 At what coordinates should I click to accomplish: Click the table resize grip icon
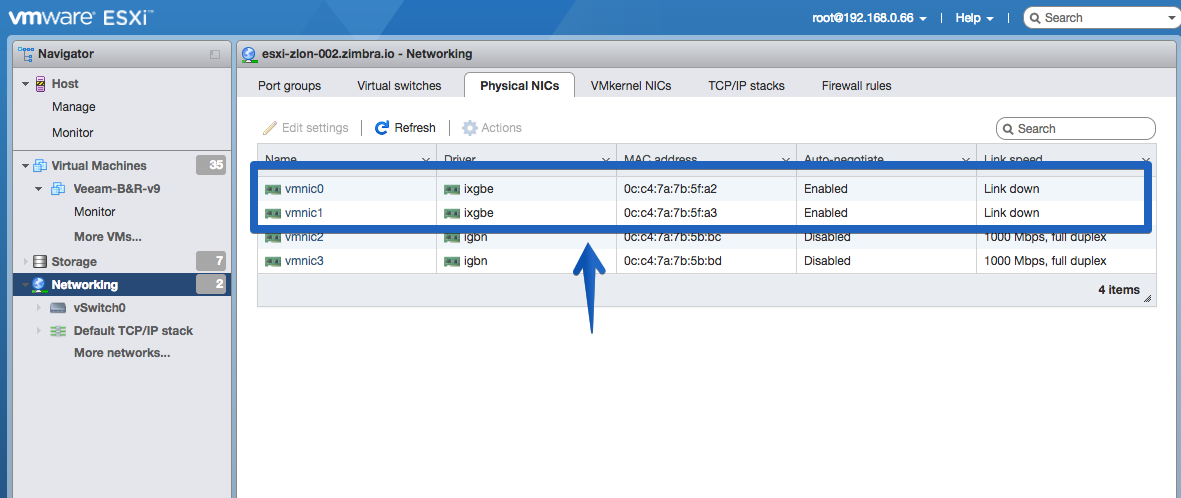(1147, 299)
